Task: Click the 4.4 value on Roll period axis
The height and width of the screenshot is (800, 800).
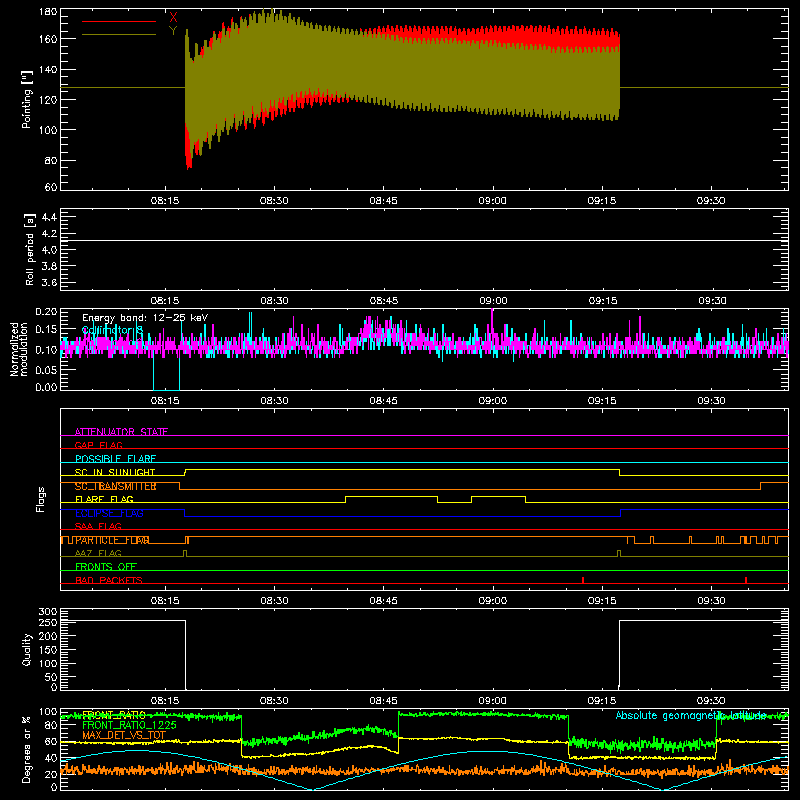Action: (48, 217)
